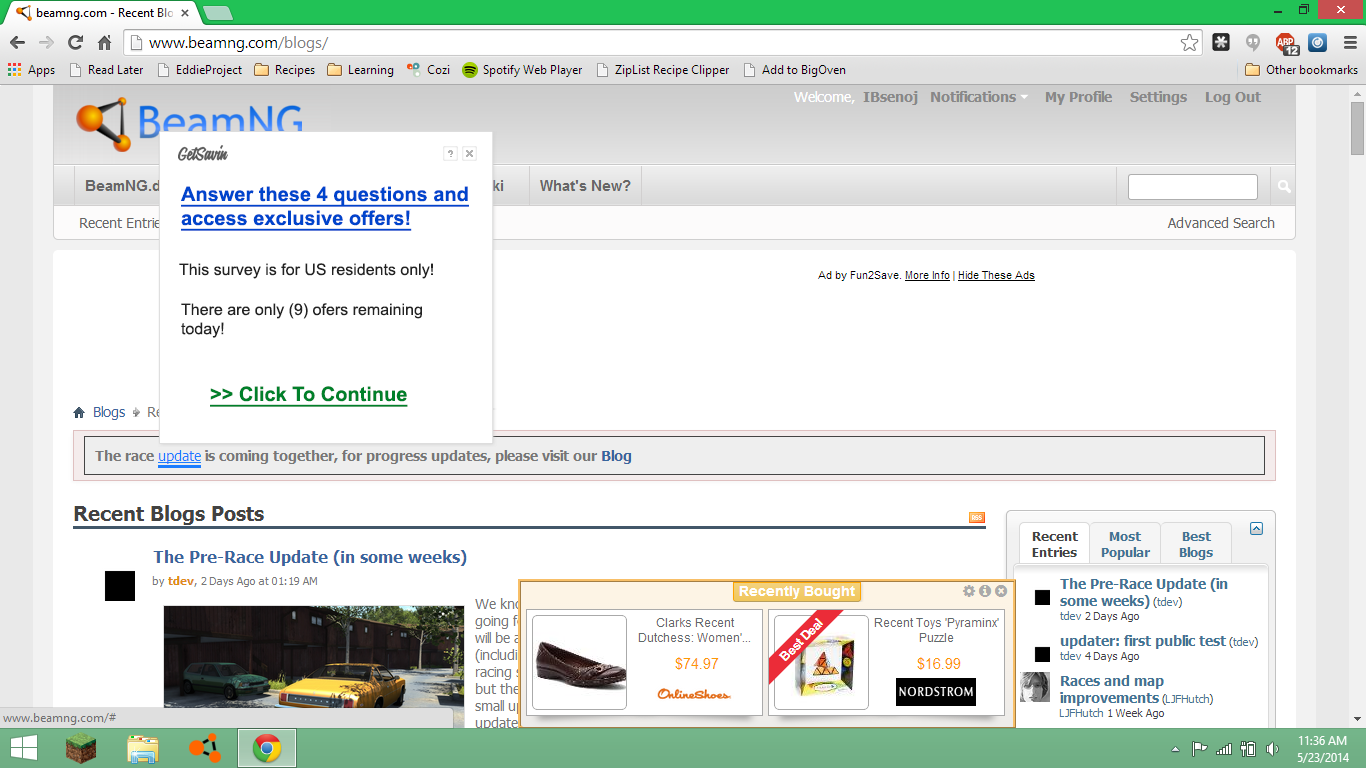Click the 'Answer these 4 questions' ad link
This screenshot has height=768, width=1366.
click(x=325, y=207)
